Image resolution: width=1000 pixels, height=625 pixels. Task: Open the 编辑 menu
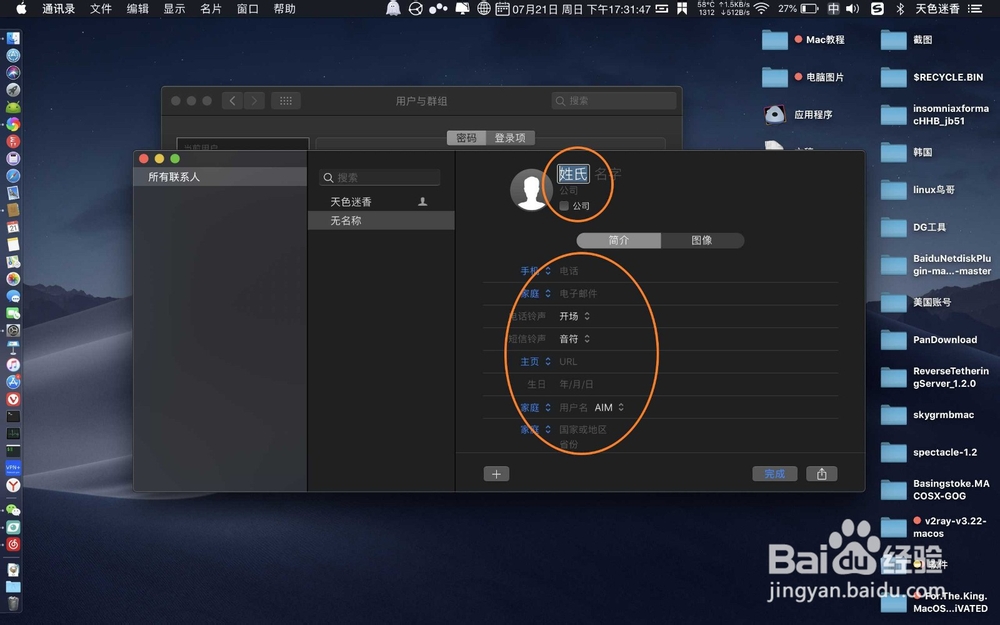coord(137,9)
